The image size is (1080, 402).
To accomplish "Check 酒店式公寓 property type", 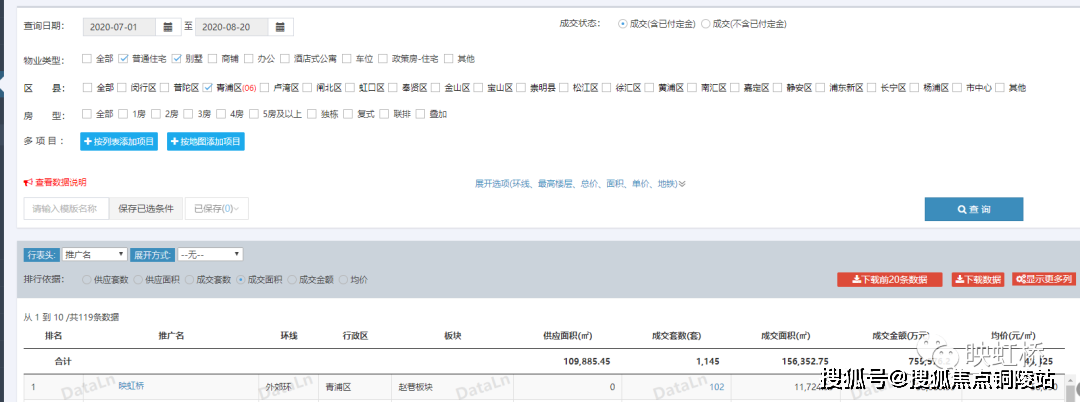I will coord(284,59).
